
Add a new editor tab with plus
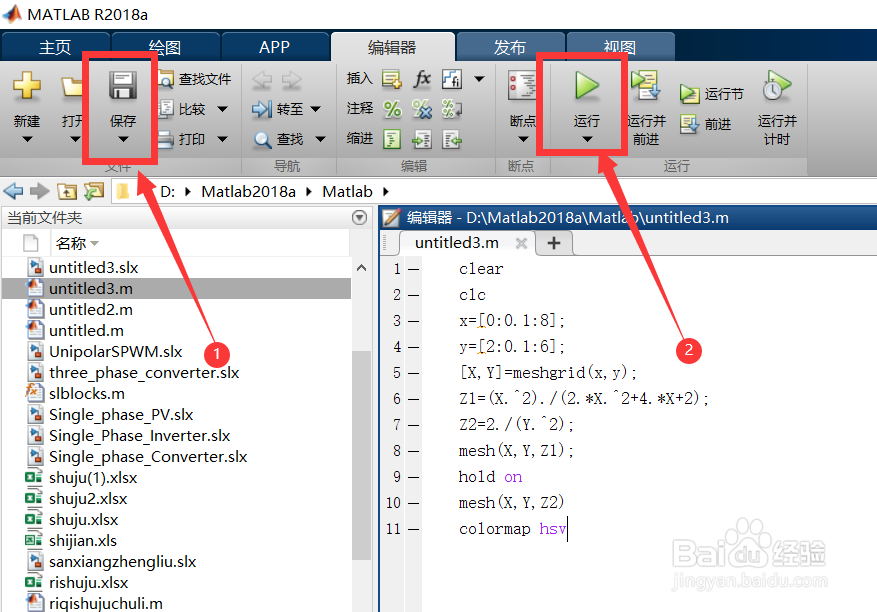[x=554, y=243]
